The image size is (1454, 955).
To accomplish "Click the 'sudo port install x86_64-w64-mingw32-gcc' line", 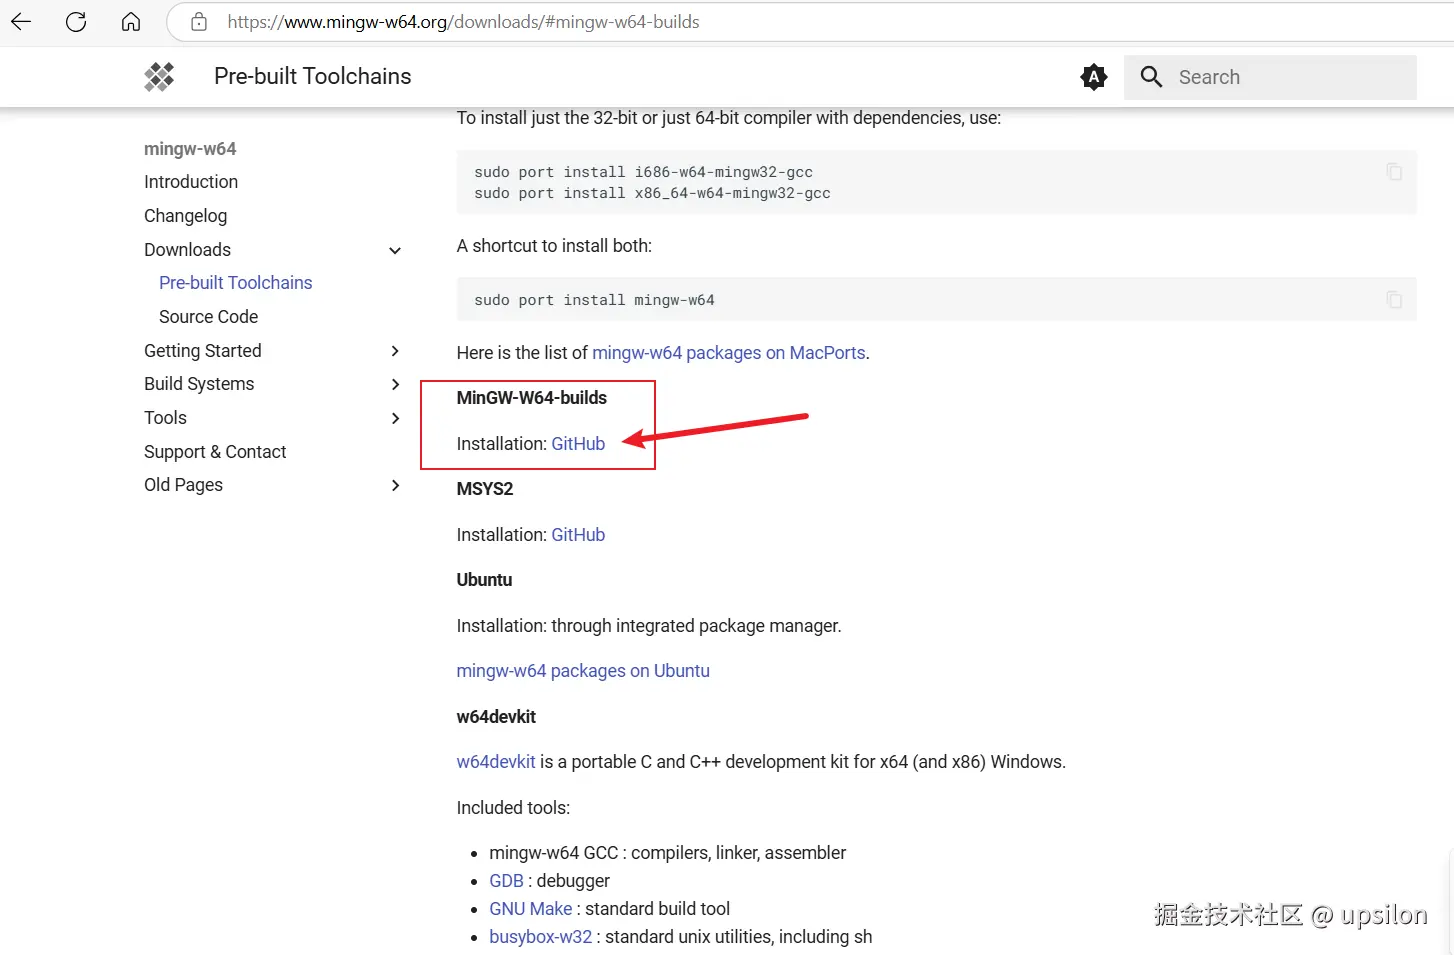I will coord(652,193).
